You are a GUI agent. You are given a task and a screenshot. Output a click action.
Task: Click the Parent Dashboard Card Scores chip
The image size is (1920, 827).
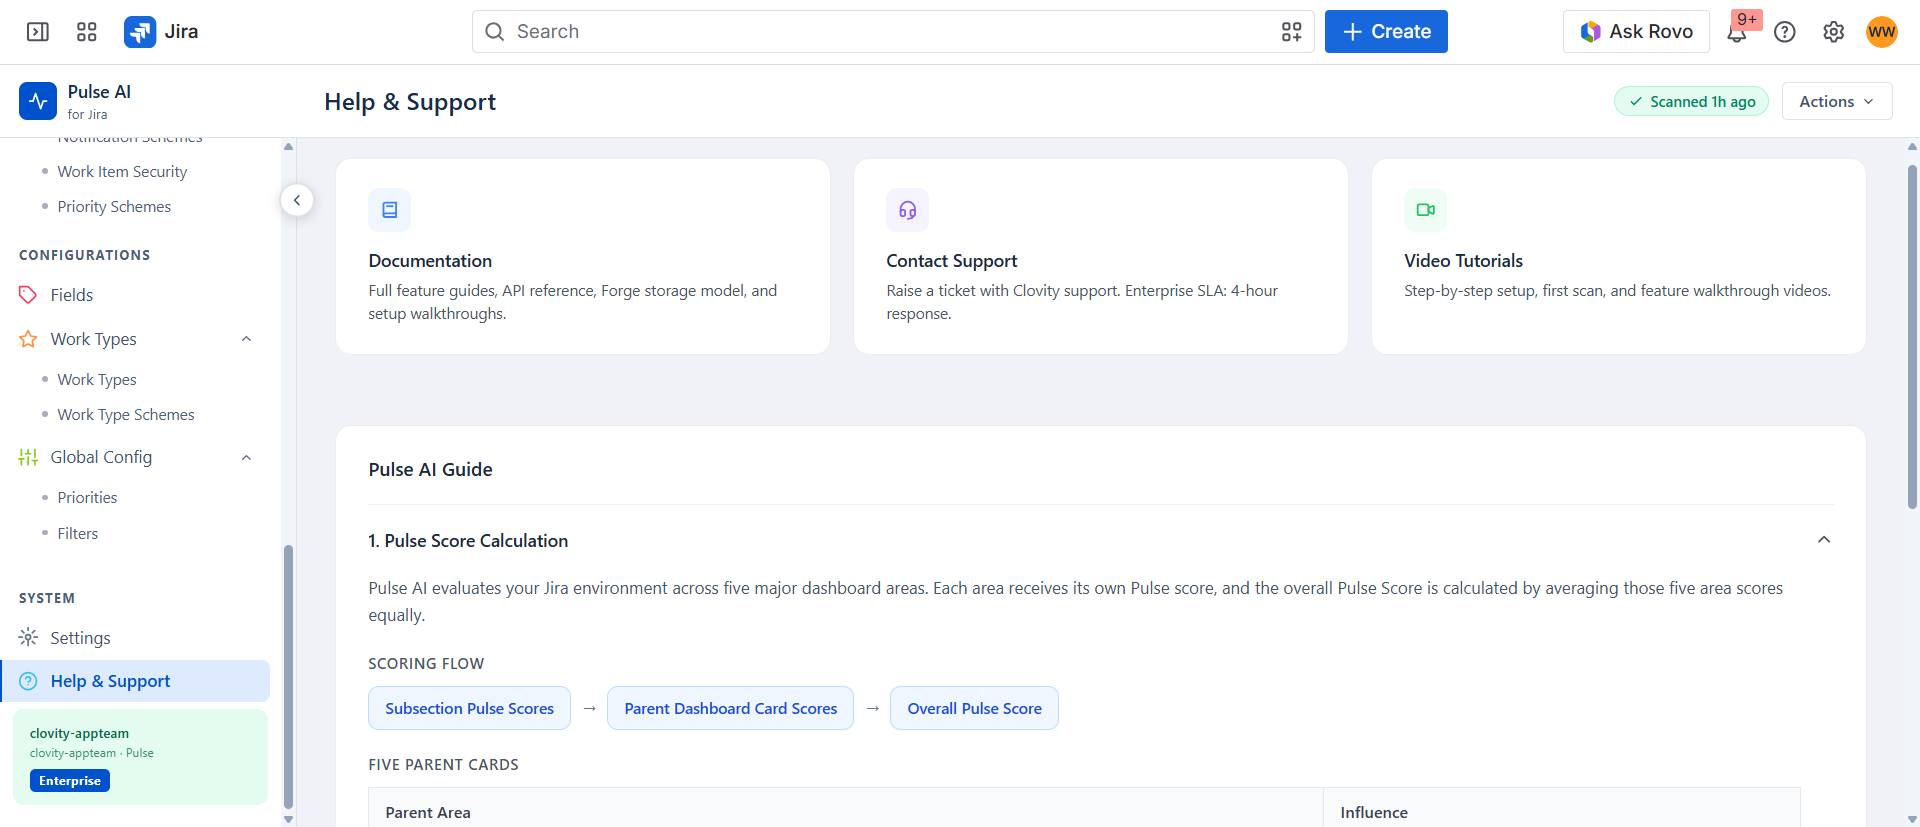[x=730, y=708]
